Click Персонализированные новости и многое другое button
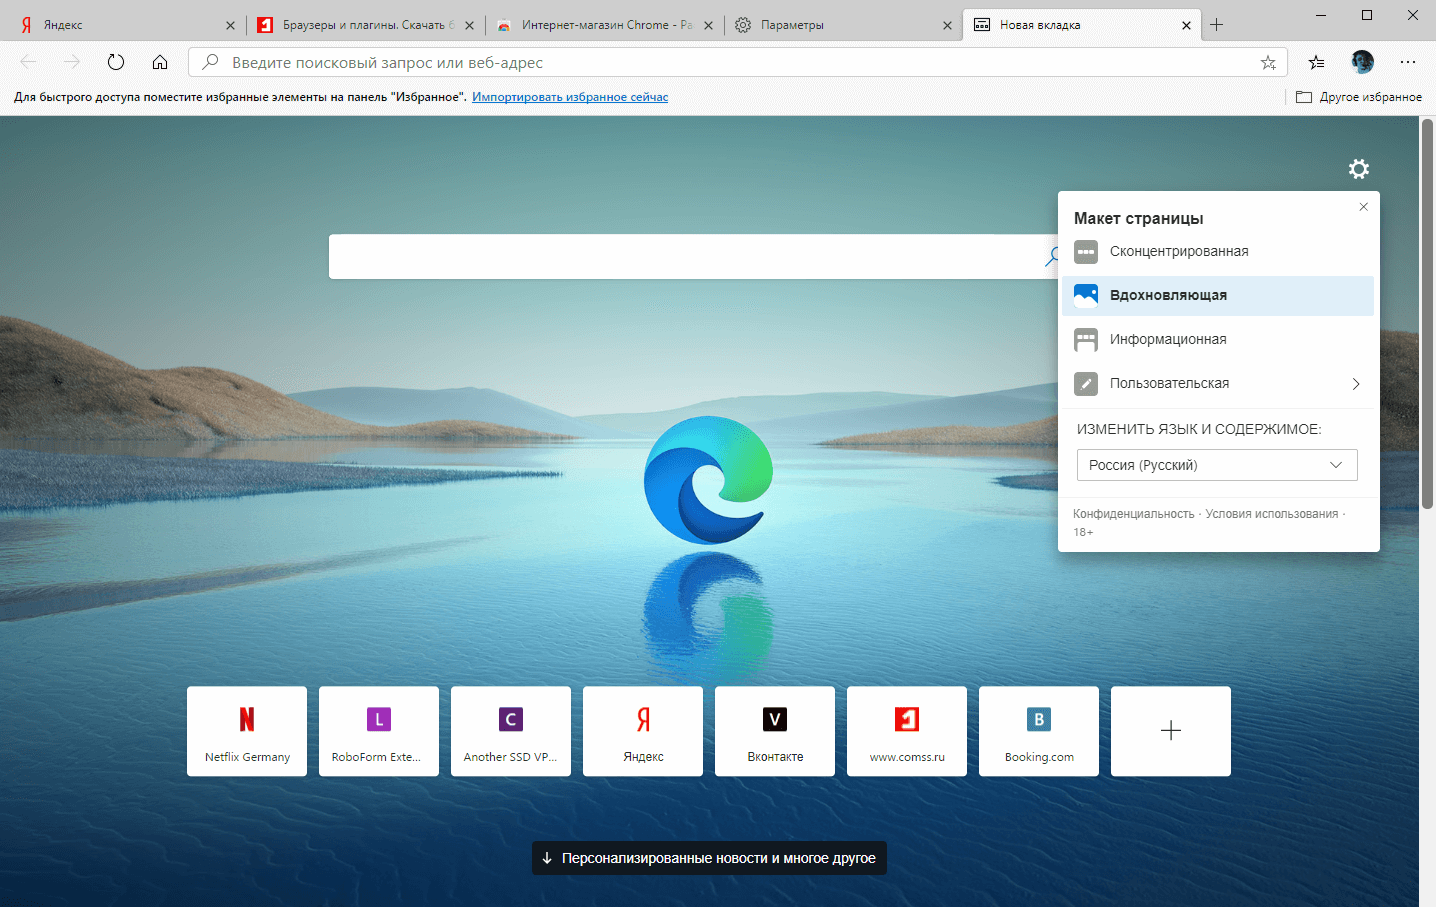 click(709, 858)
